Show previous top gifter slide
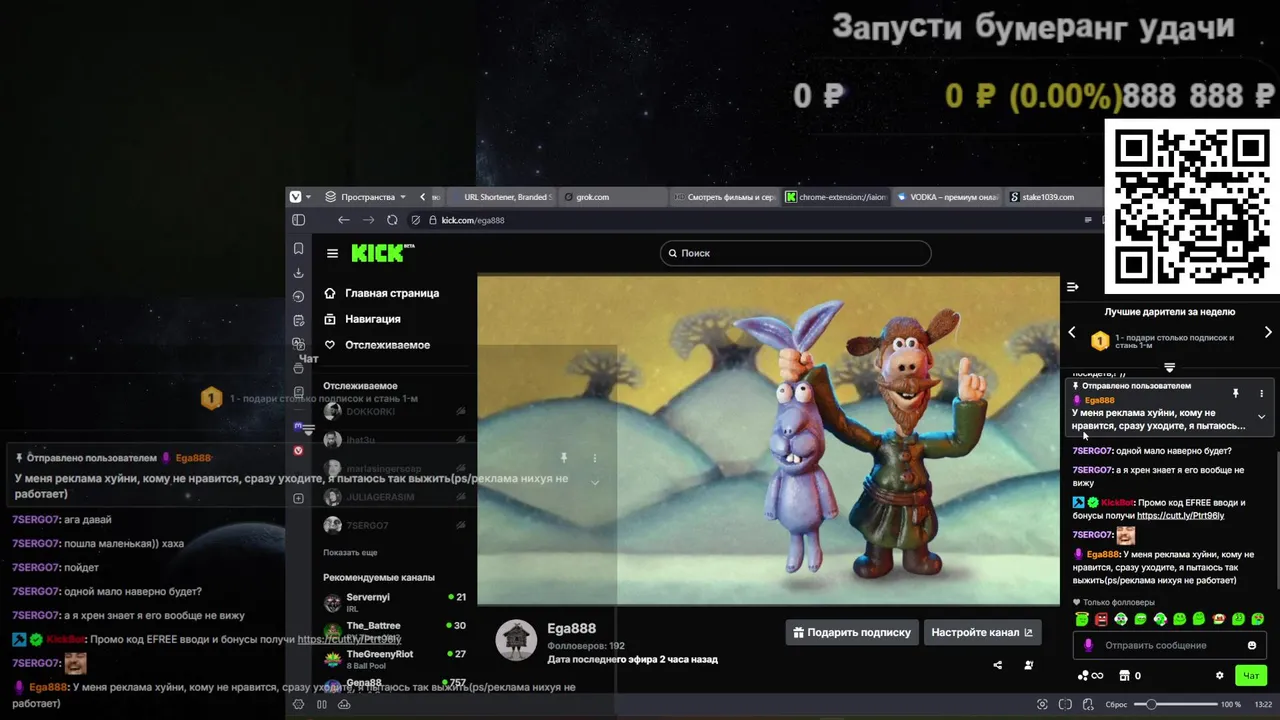This screenshot has width=1280, height=720. [1072, 332]
